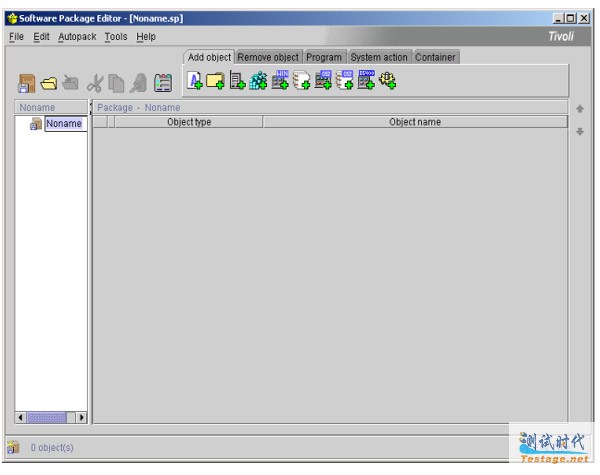Click the Object type column header
This screenshot has width=600, height=475.
click(x=189, y=122)
